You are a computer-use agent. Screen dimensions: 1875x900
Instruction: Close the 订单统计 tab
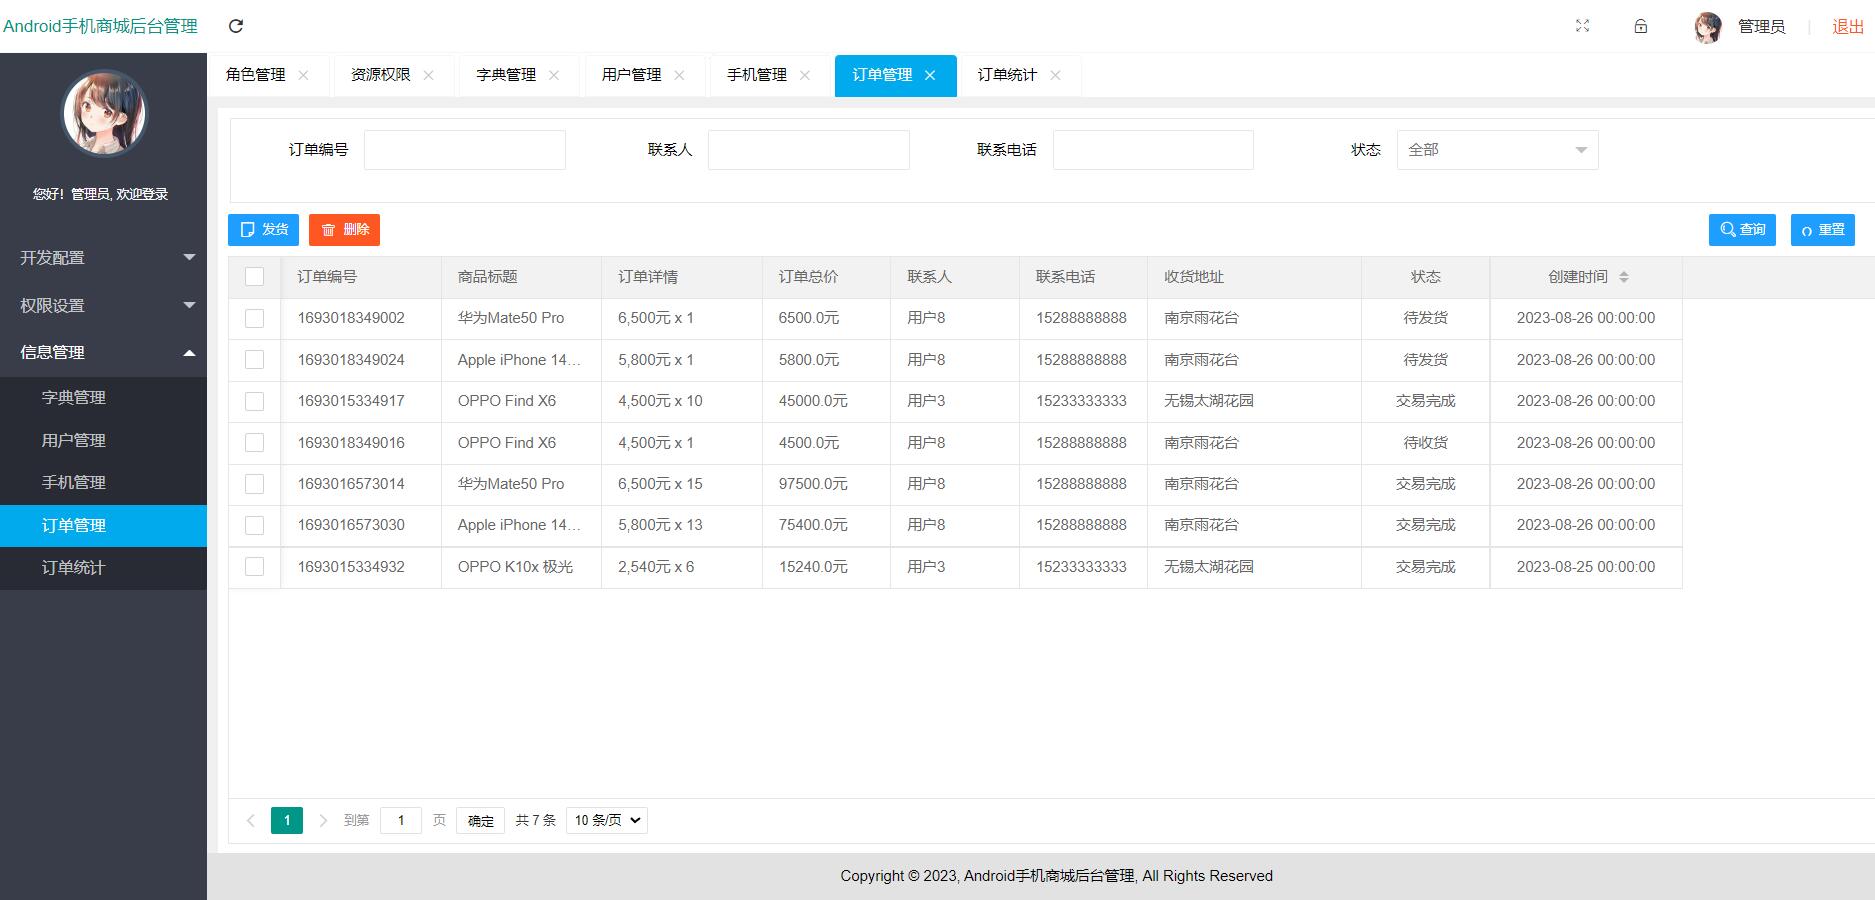pos(1055,75)
